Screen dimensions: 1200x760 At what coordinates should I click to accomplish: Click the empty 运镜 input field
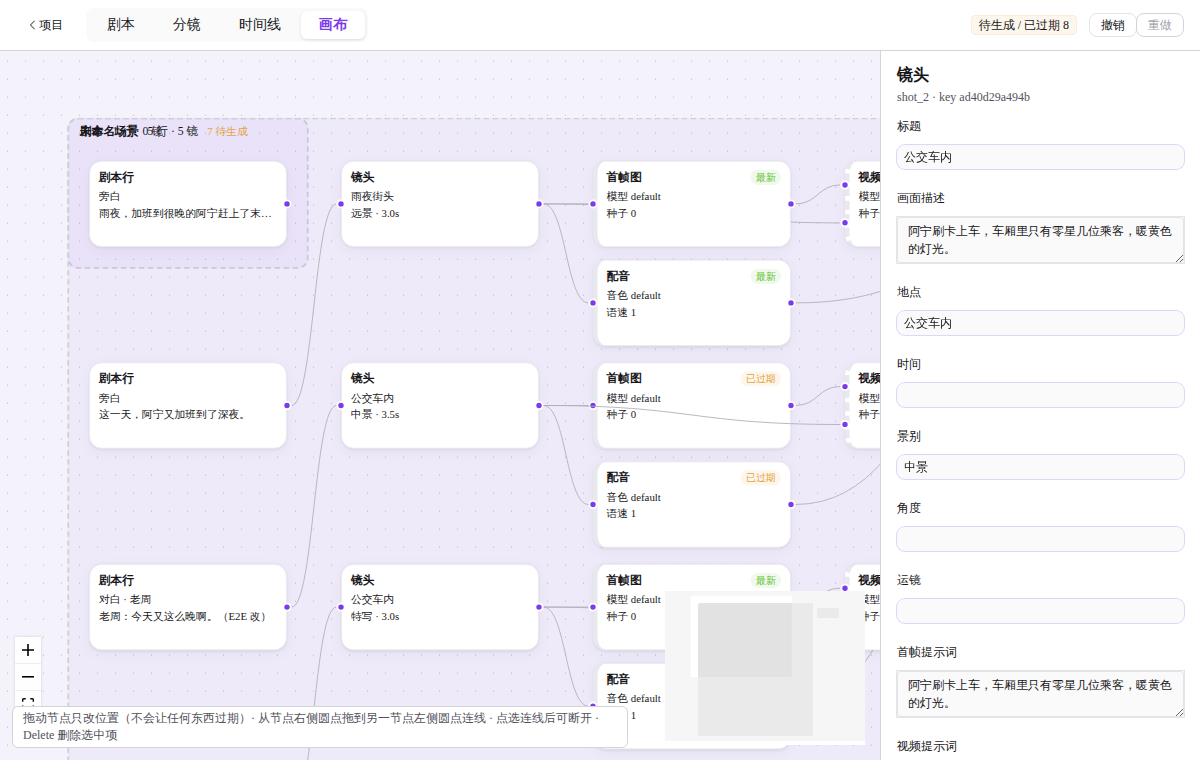click(x=1040, y=611)
